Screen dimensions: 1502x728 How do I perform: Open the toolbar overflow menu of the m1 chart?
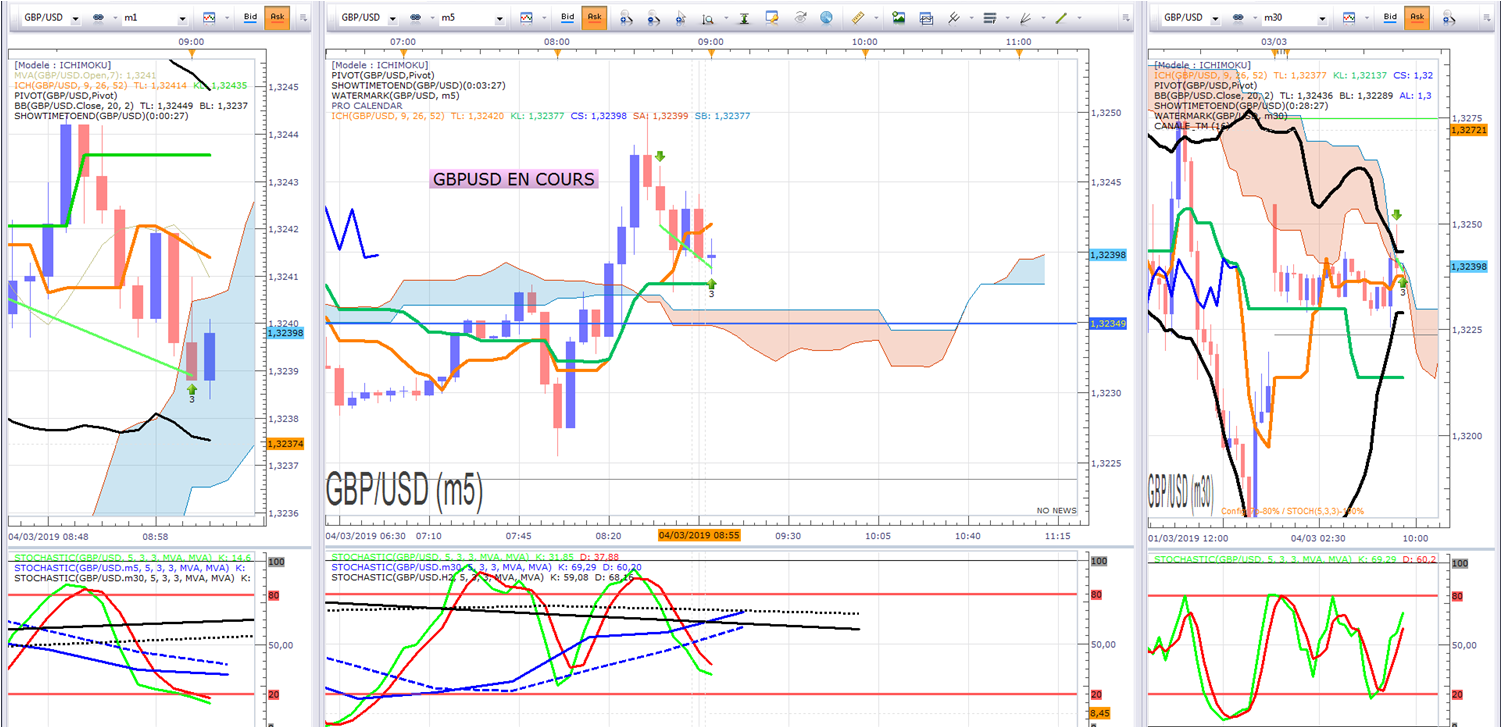[x=305, y=17]
